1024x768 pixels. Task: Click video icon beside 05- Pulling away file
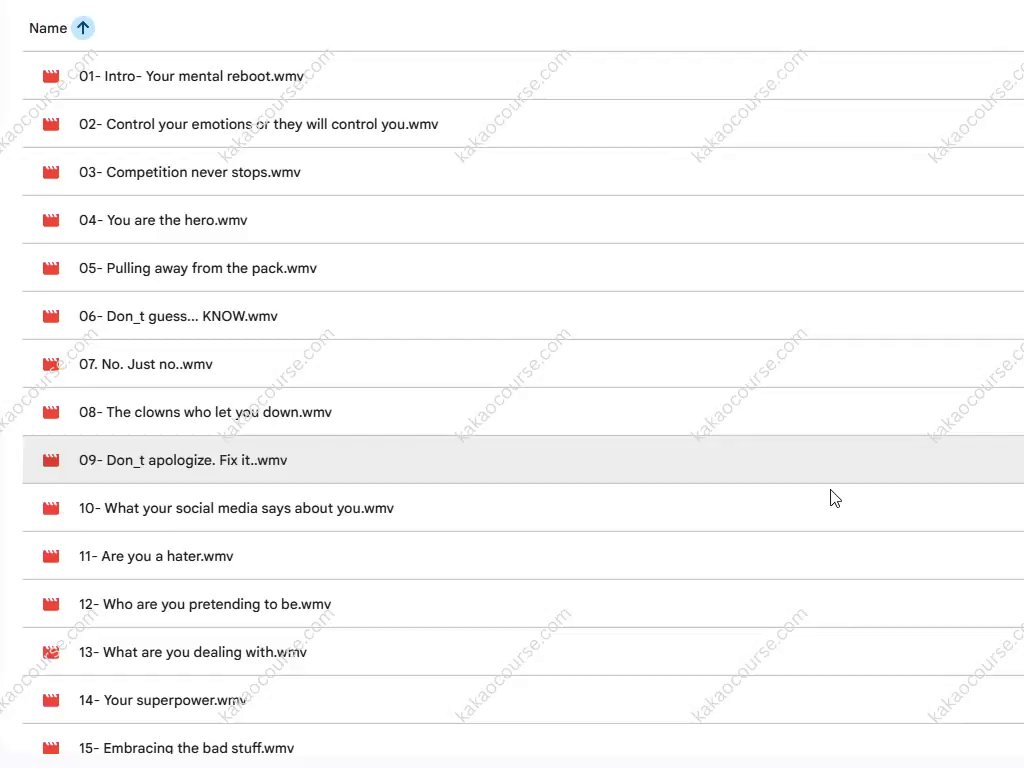point(51,268)
